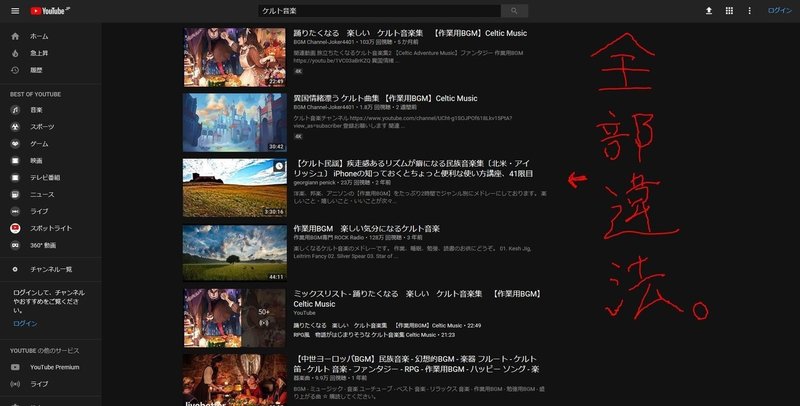The width and height of the screenshot is (800, 406).
Task: Open title 【中世ヨーロッパBGM】民族音楽
Action: (416, 364)
